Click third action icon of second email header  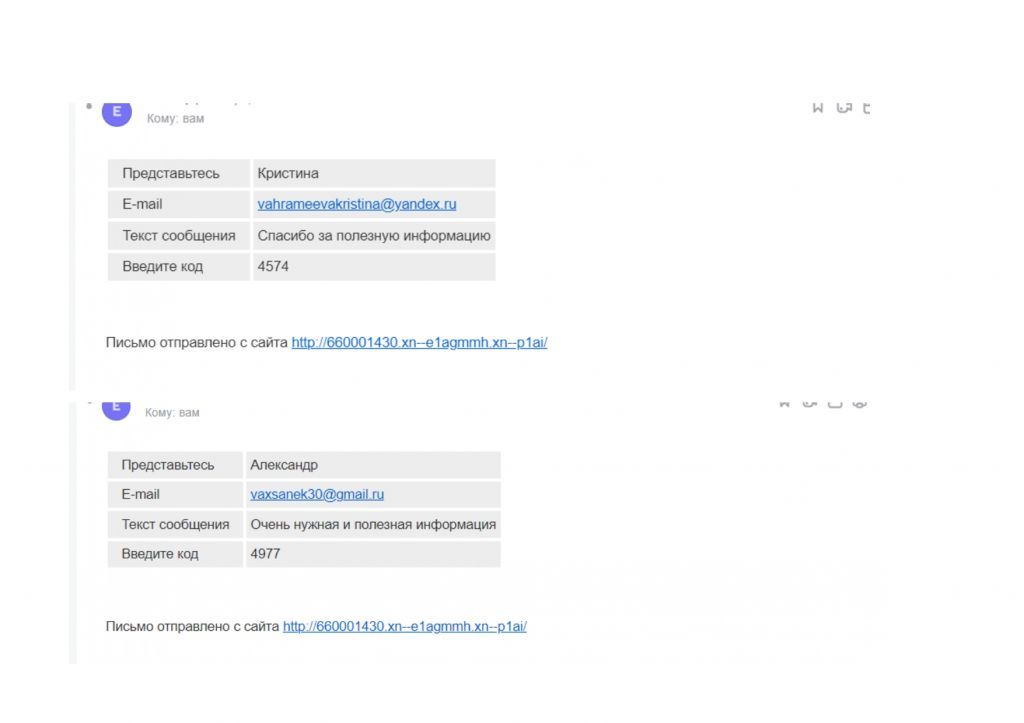(x=834, y=404)
